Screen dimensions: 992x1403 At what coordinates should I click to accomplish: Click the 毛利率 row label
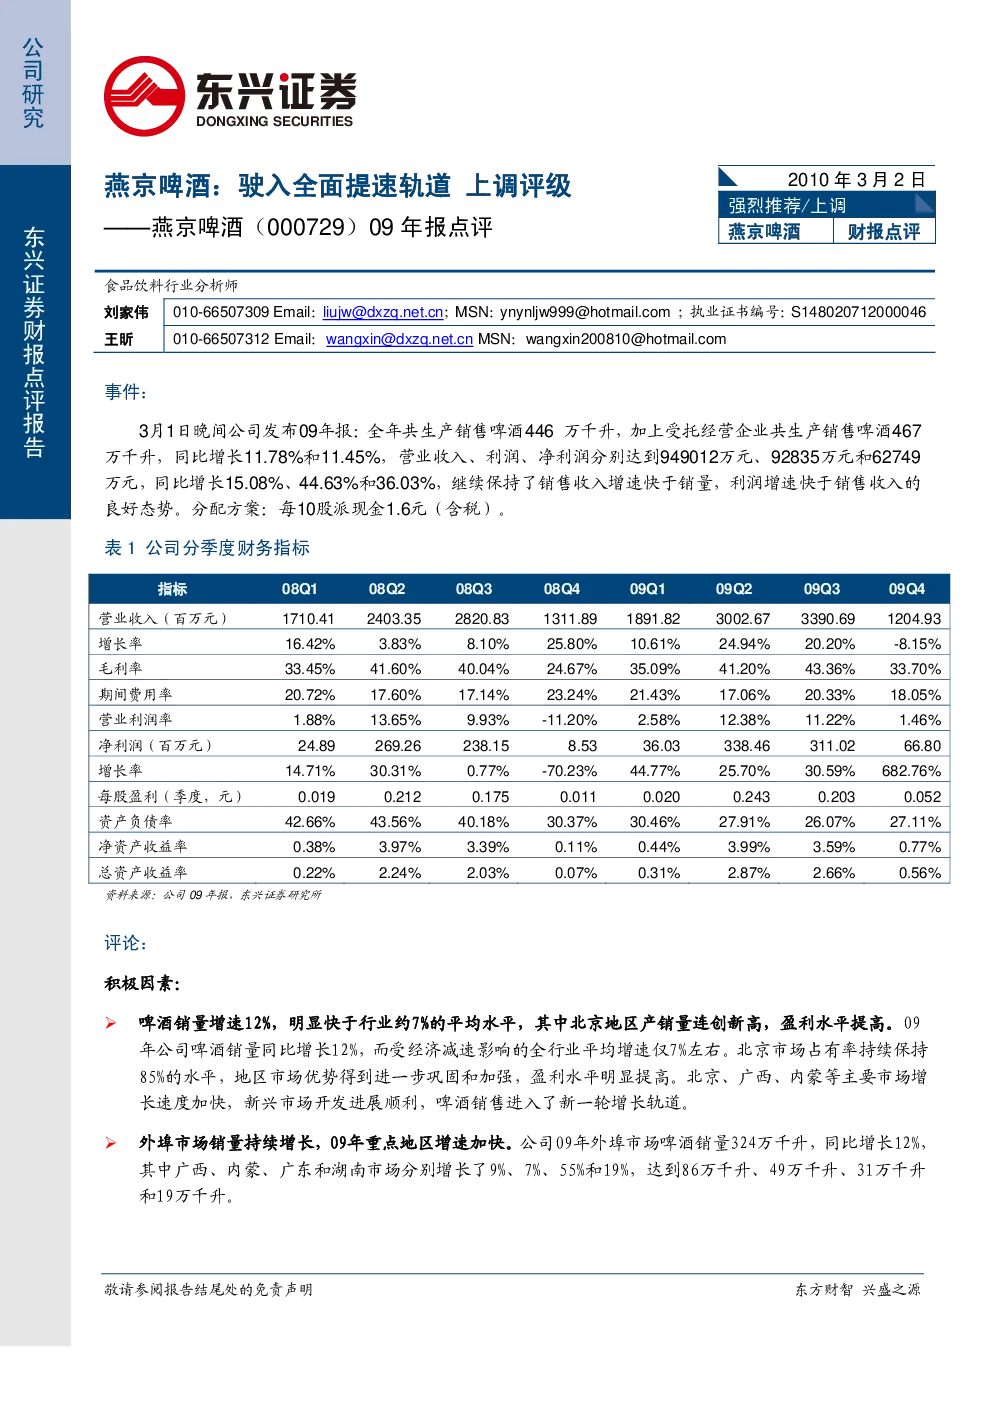pos(120,669)
